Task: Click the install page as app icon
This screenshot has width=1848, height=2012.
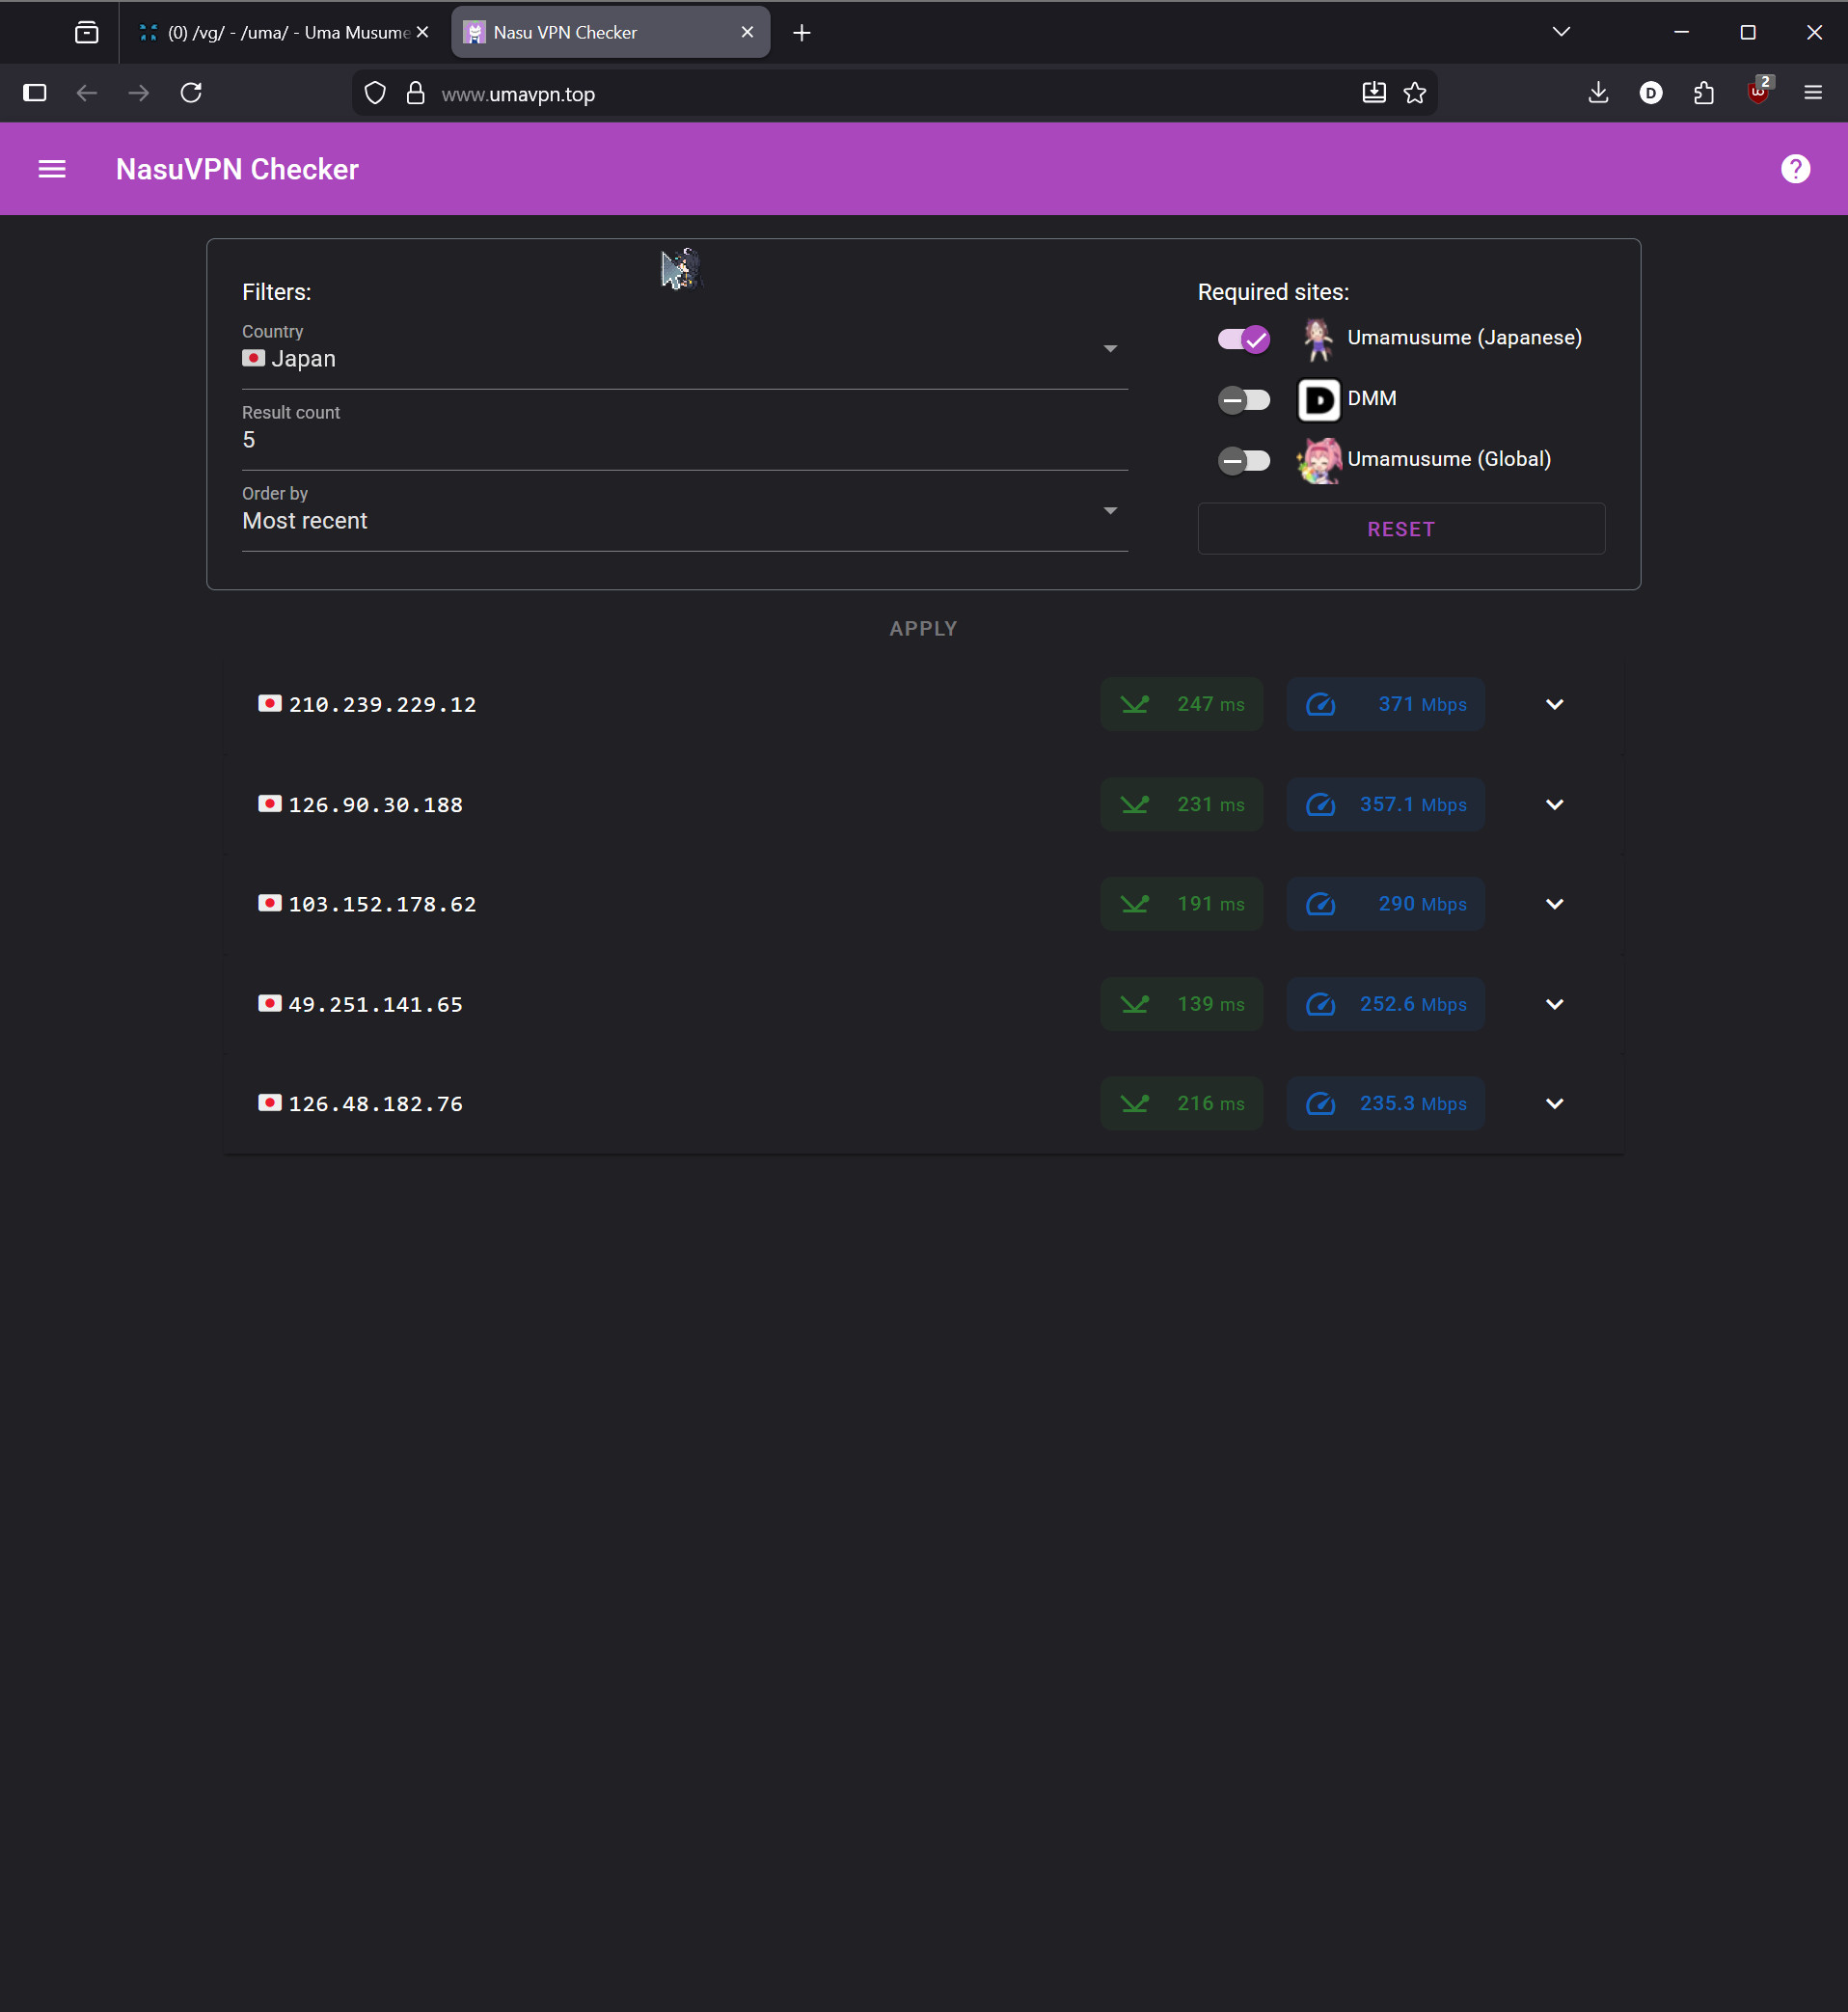Action: tap(1374, 93)
